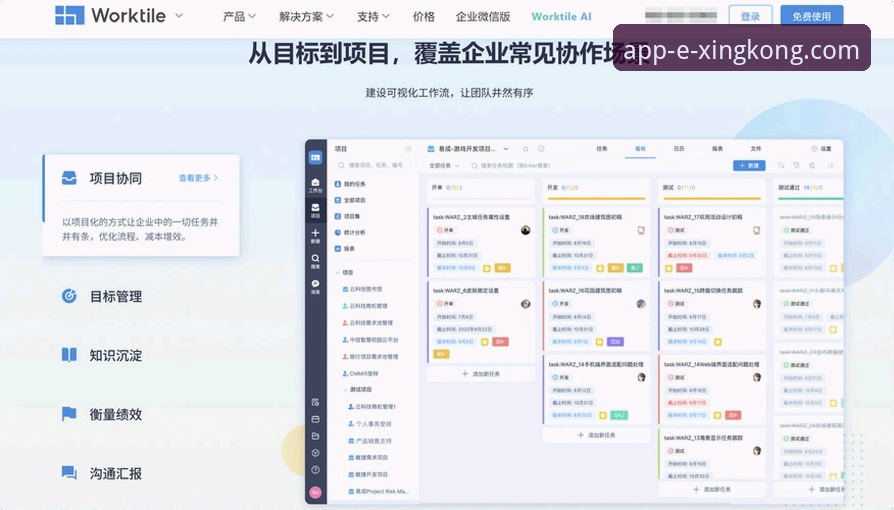The image size is (894, 510).
Task: Open the project title dropdown chevron
Action: 506,149
